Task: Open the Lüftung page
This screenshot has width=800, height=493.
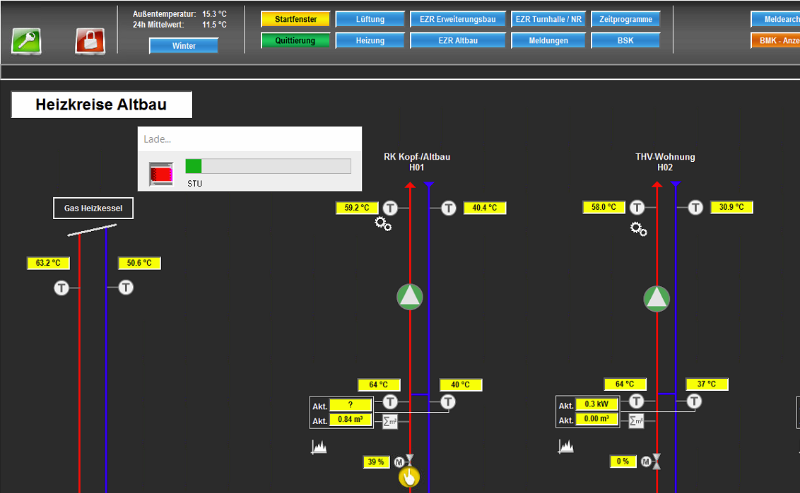Action: [x=370, y=19]
